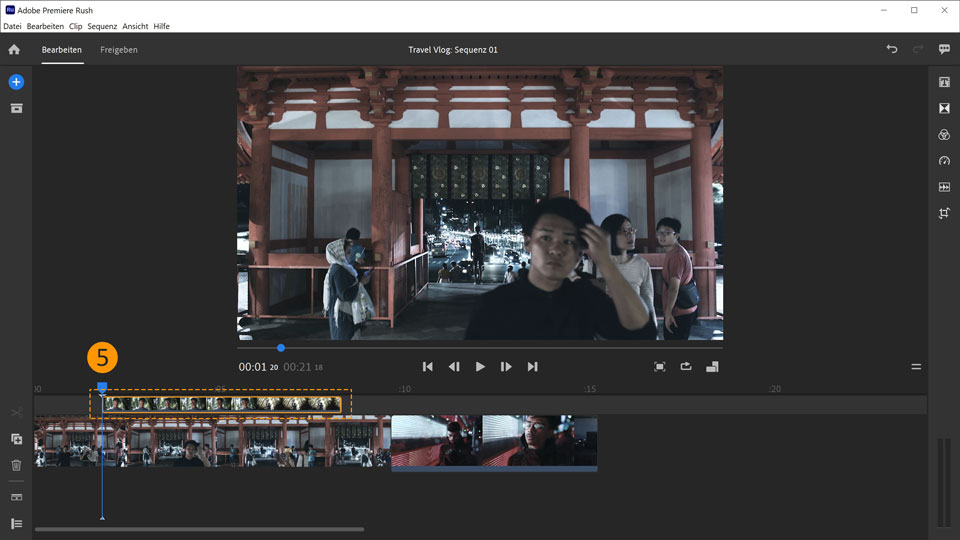The image size is (960, 540).
Task: Switch to the Freigeben tab
Action: 119,50
